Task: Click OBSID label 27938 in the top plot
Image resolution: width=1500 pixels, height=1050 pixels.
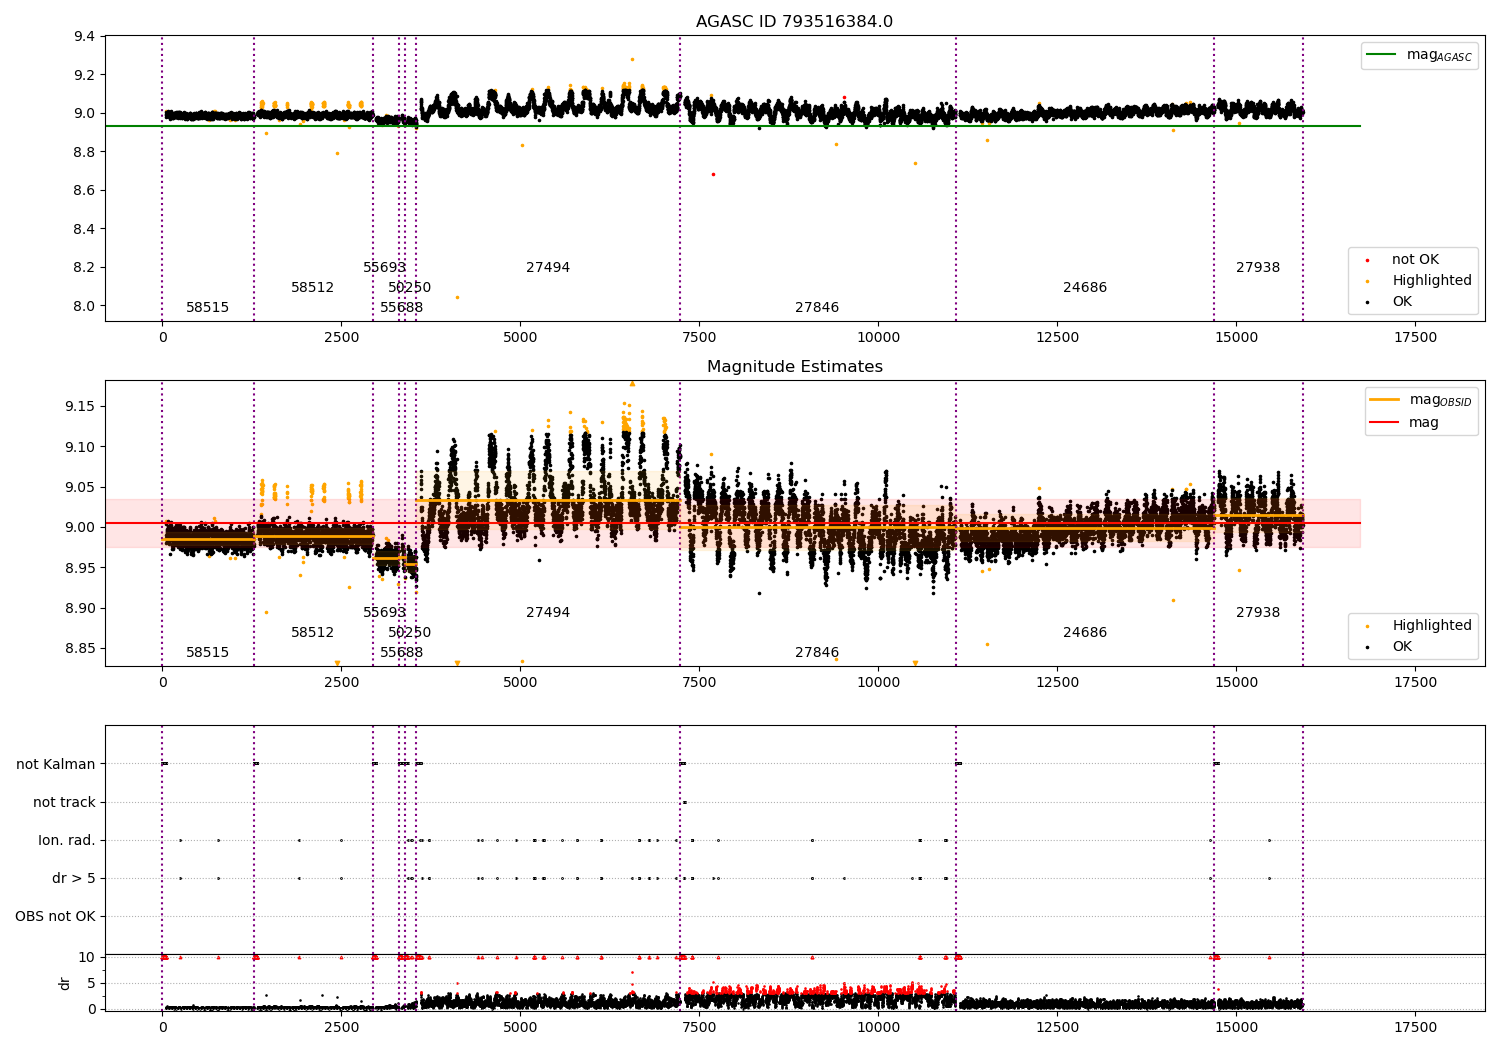Action: 1257,268
